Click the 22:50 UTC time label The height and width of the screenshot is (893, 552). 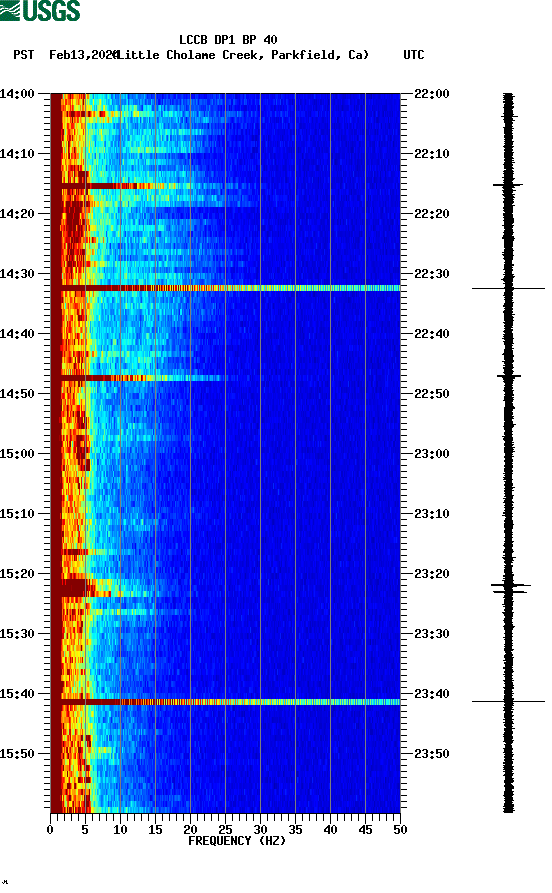pyautogui.click(x=432, y=394)
